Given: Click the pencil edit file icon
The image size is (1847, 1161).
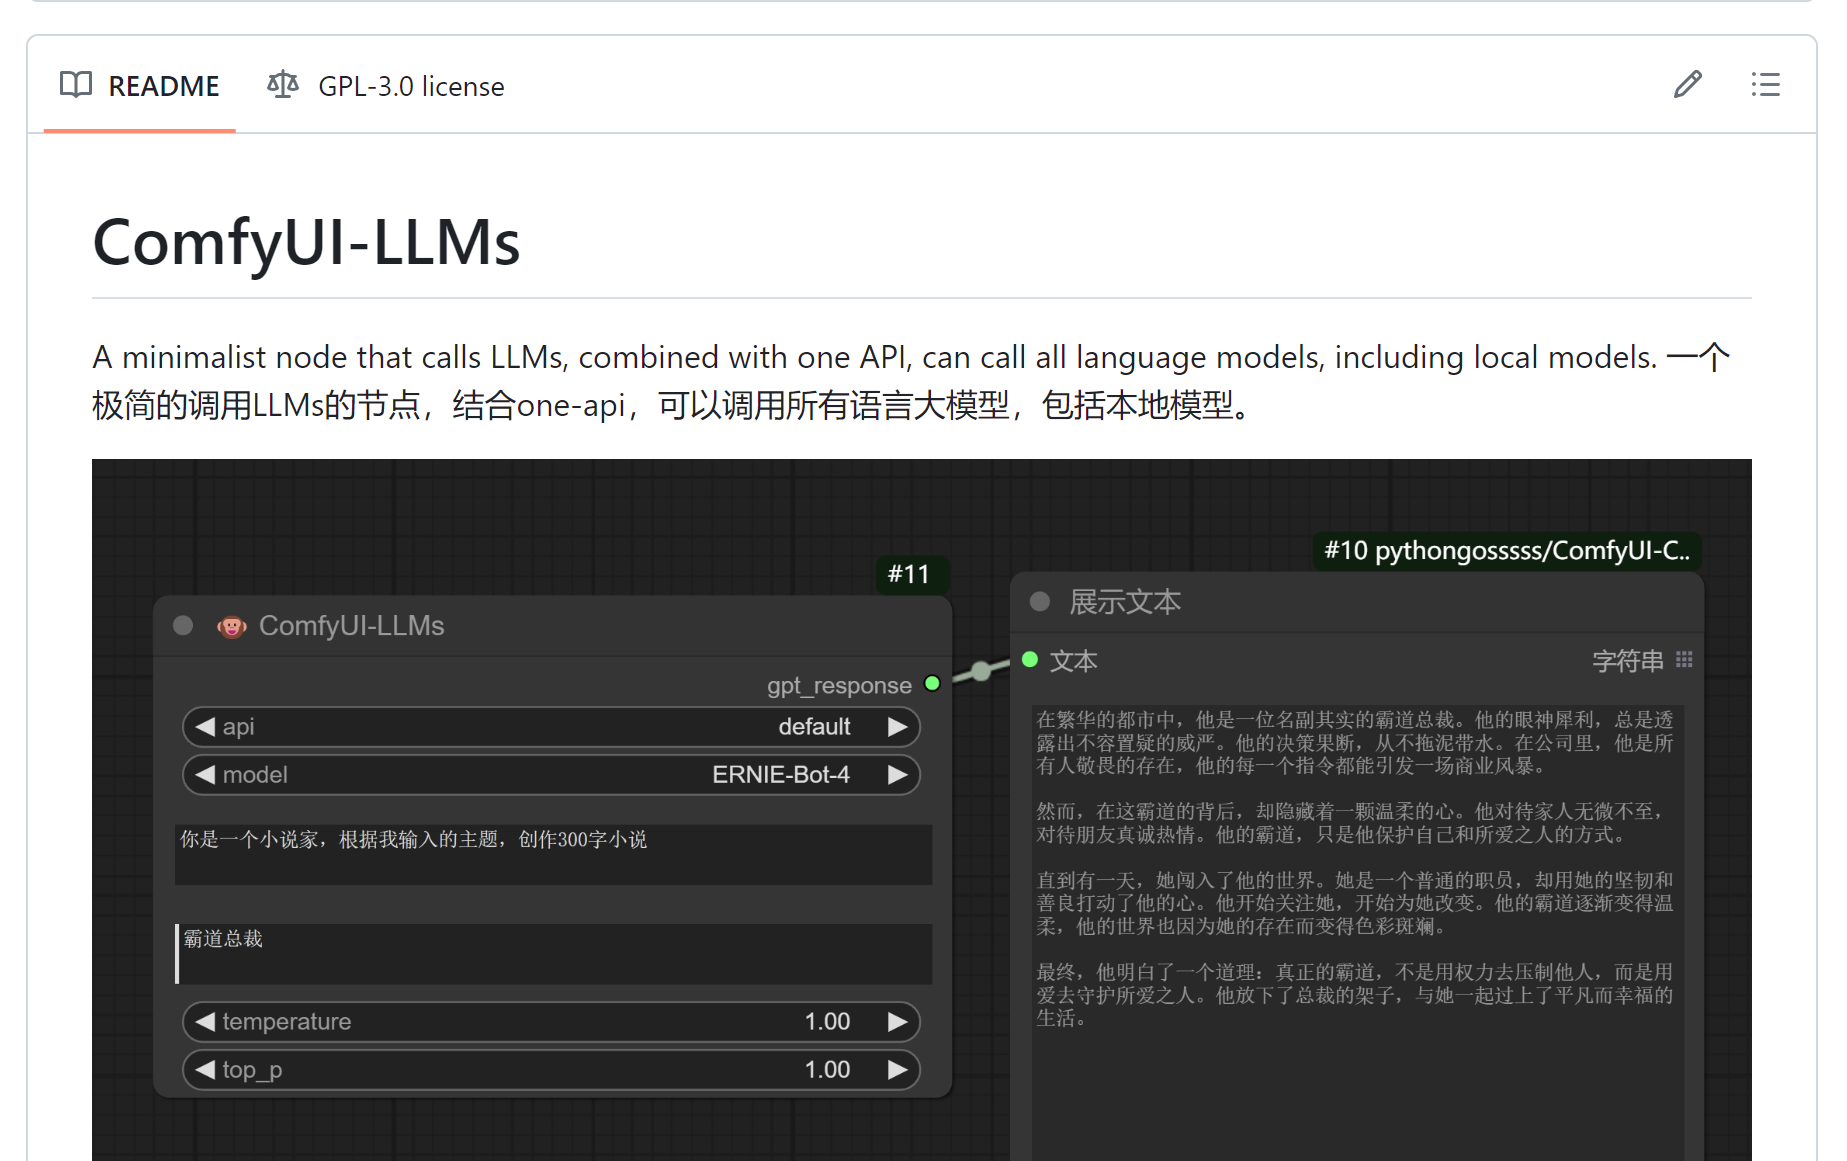Looking at the screenshot, I should 1688,85.
